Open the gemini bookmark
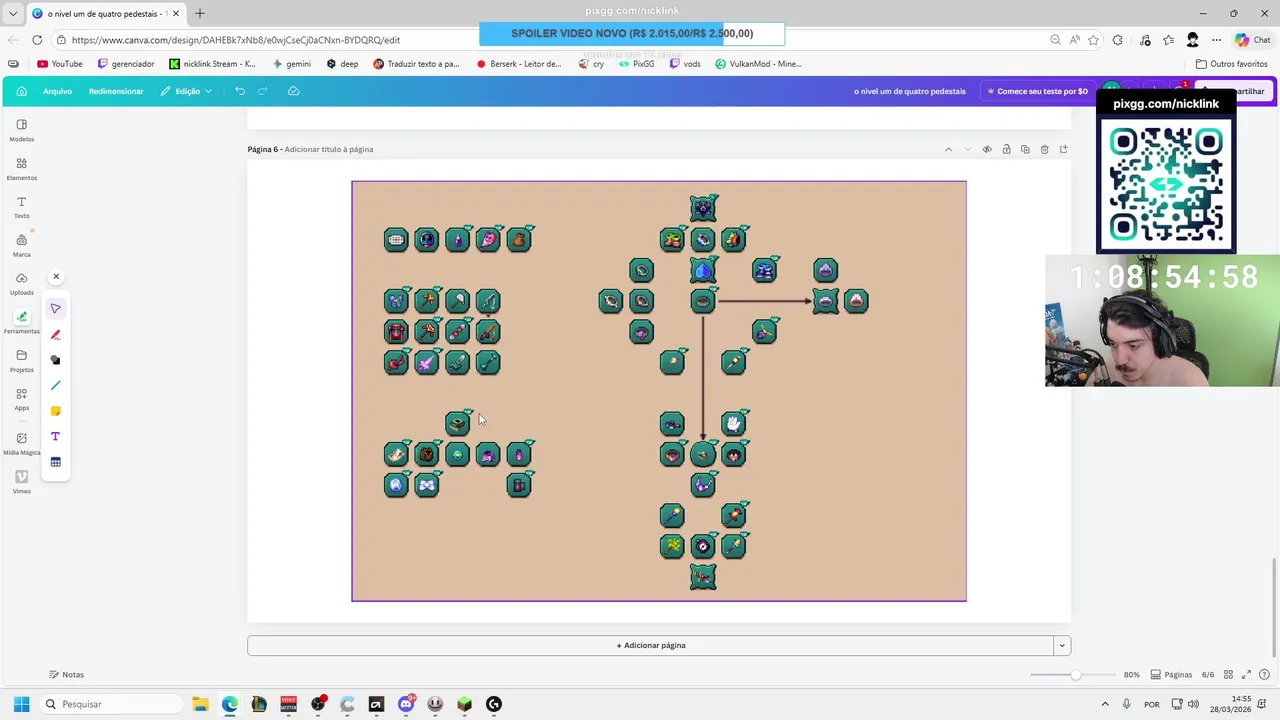The width and height of the screenshot is (1280, 720). tap(292, 64)
